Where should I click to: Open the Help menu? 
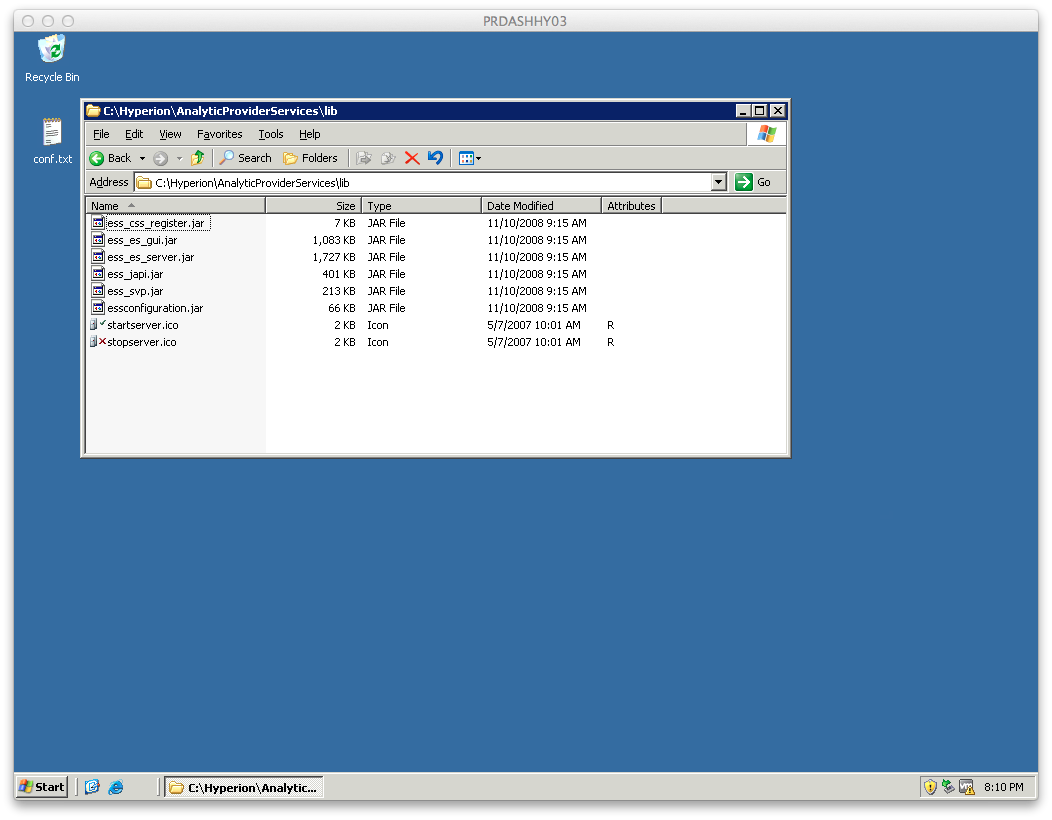point(309,134)
